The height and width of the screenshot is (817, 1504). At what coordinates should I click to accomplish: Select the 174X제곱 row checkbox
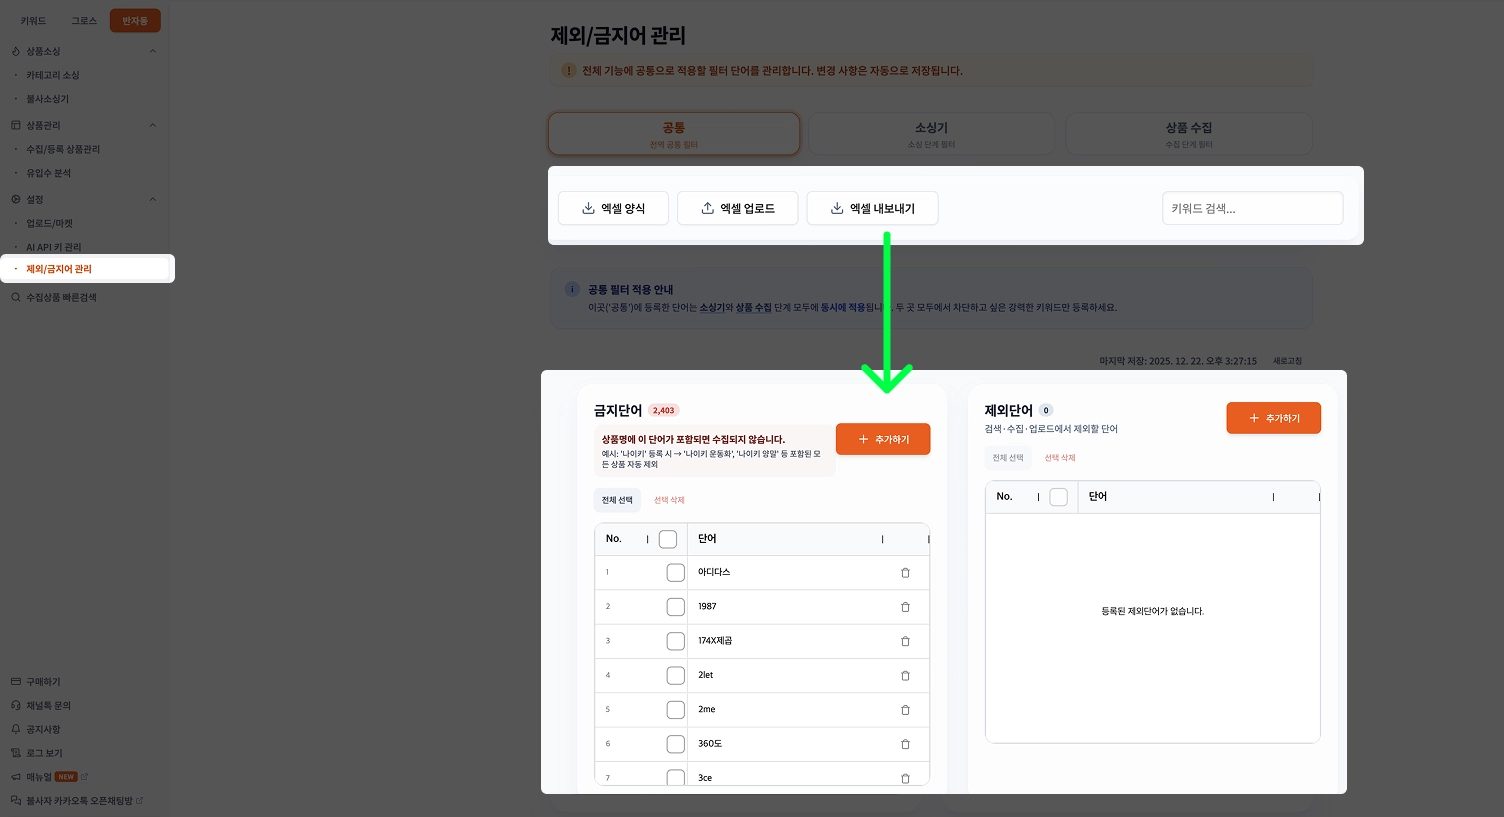point(676,641)
